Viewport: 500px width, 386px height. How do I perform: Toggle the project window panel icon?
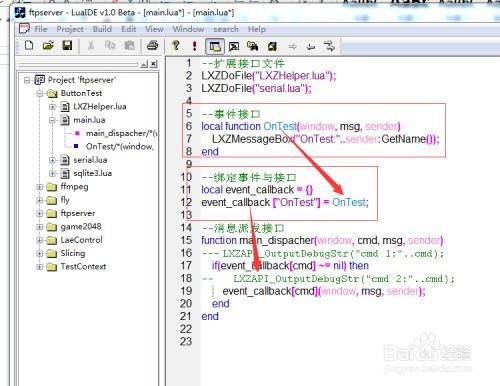(215, 46)
